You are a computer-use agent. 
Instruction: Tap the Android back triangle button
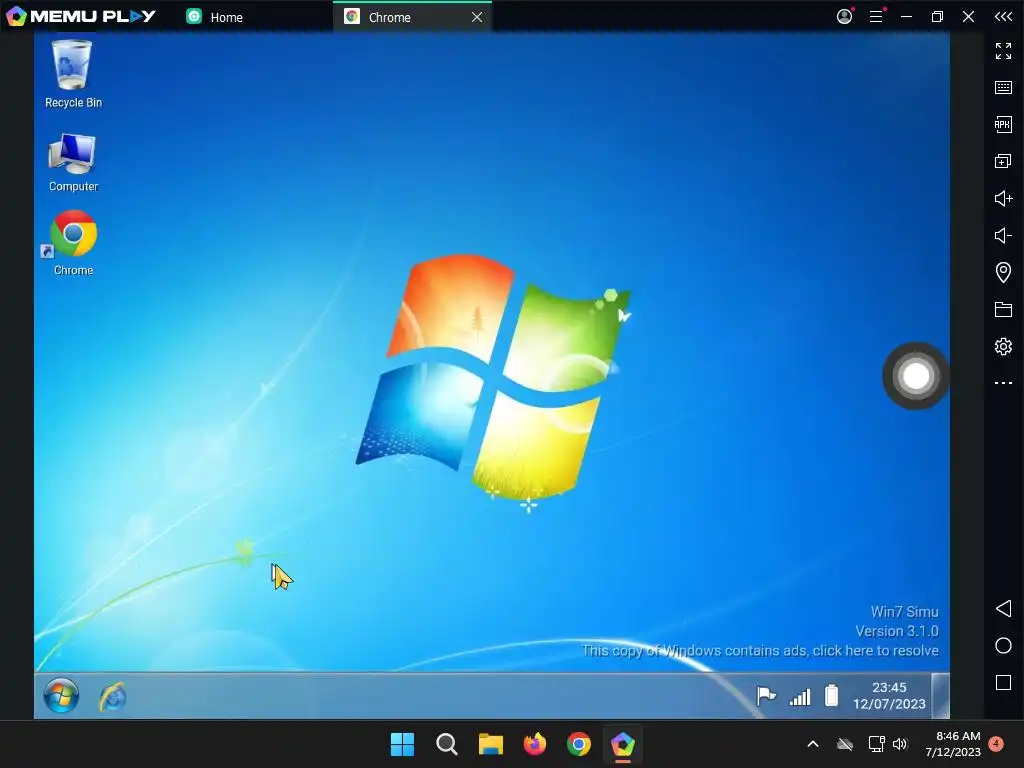pos(1003,609)
